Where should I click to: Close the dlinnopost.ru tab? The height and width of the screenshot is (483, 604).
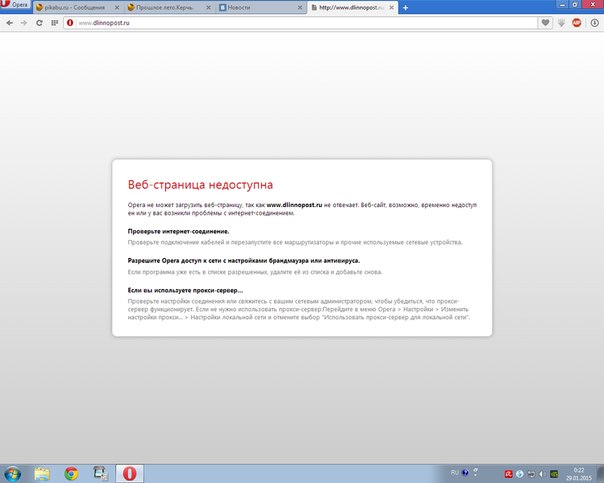click(391, 8)
